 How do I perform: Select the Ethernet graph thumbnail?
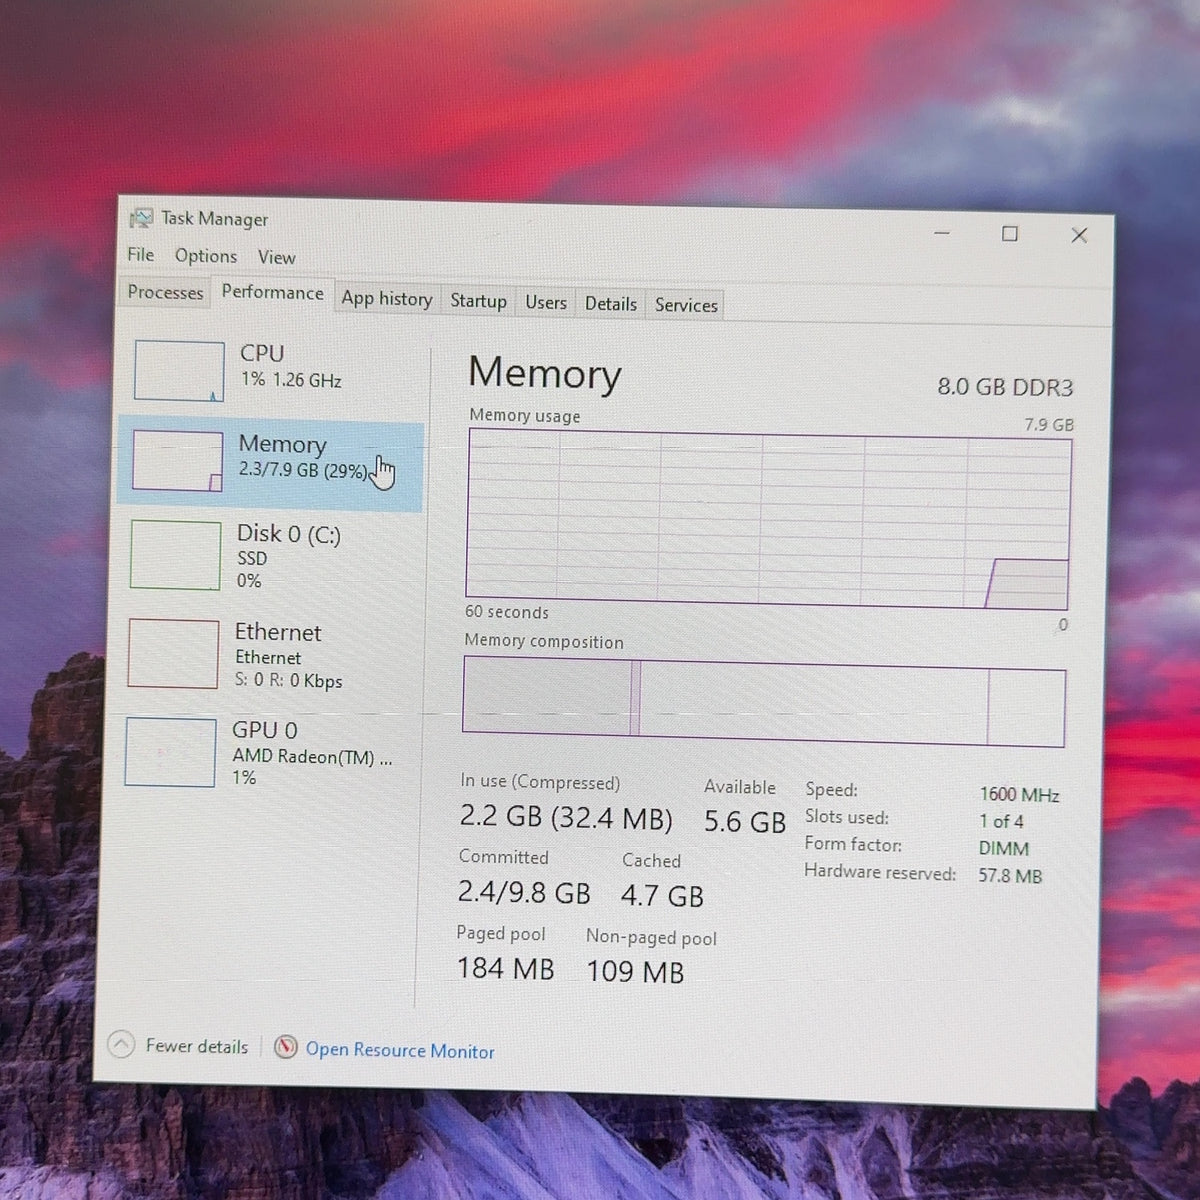coord(173,654)
